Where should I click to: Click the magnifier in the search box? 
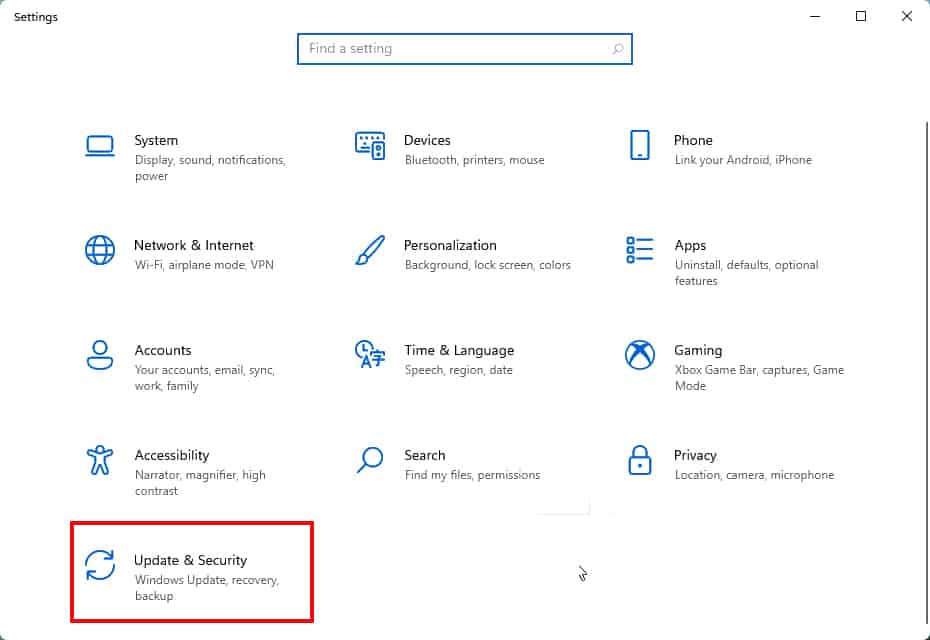point(617,49)
